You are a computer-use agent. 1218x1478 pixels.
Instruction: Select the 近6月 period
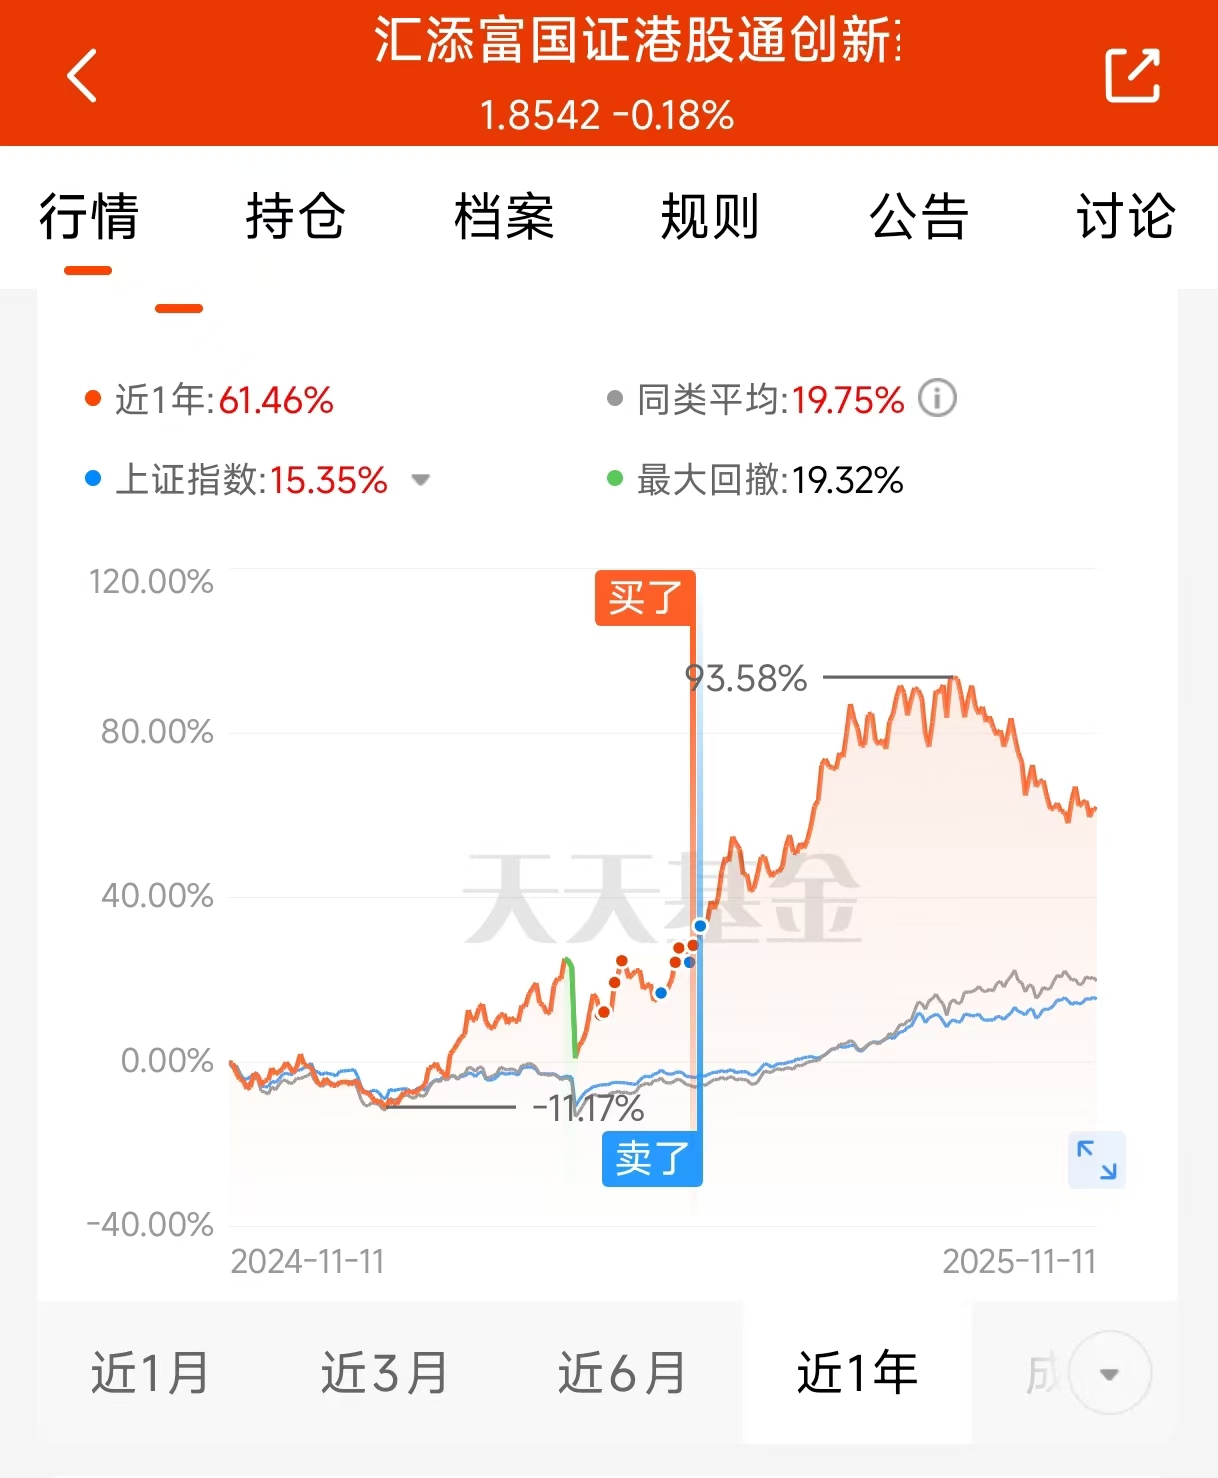click(x=622, y=1373)
